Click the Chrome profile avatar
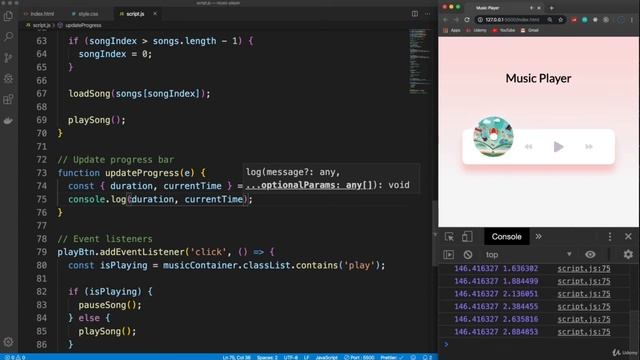The height and width of the screenshot is (360, 640). (620, 20)
